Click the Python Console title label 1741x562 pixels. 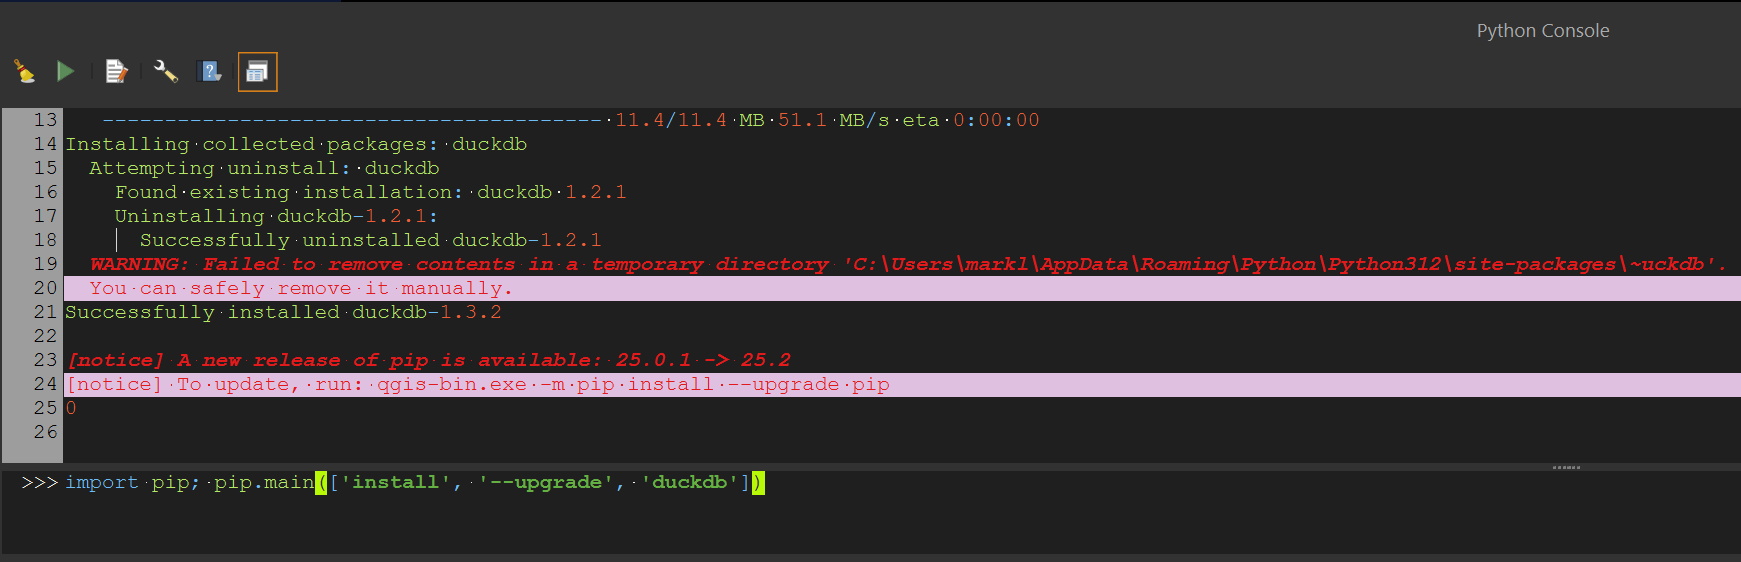click(1542, 31)
